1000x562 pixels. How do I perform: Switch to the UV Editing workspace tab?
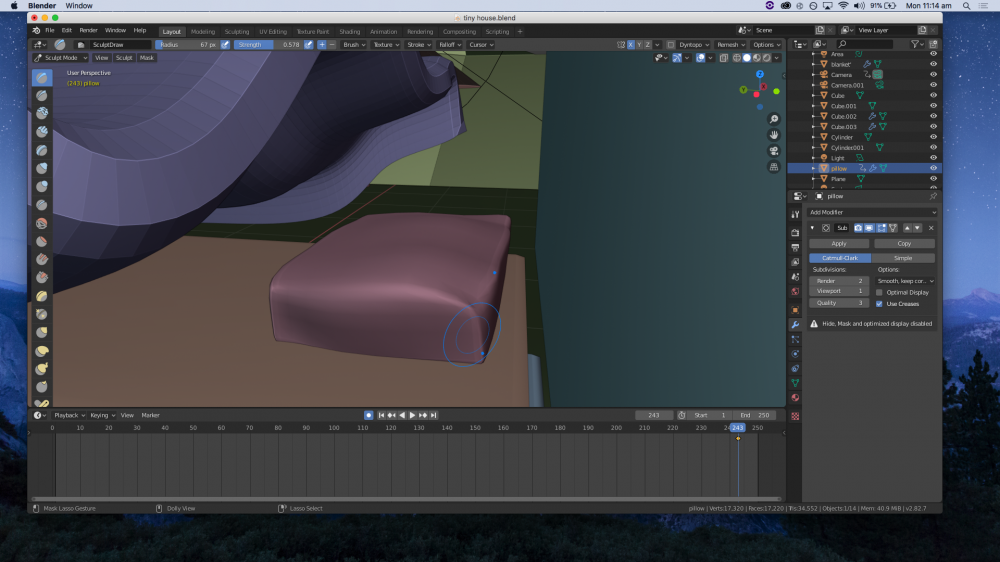[x=273, y=31]
